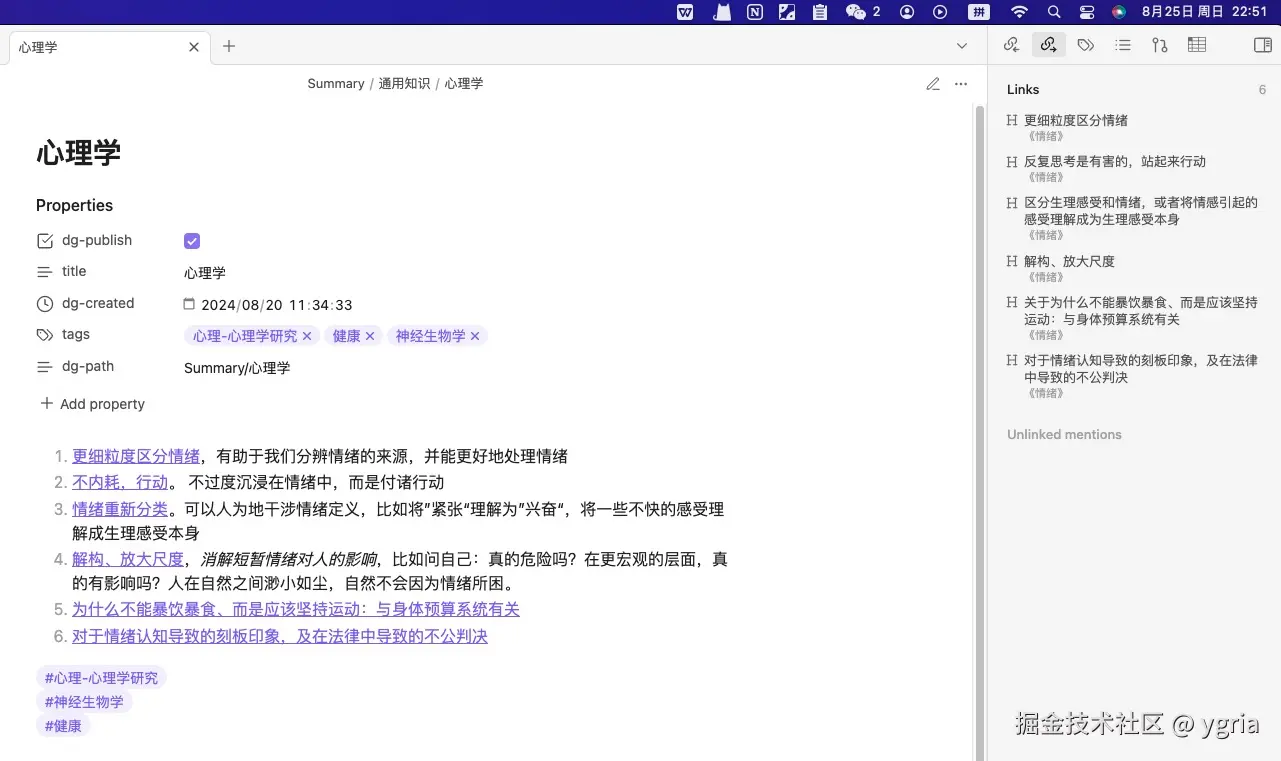Open the Wi-Fi menu in the menu bar
Screen dimensions: 1281x761
[x=1020, y=12]
